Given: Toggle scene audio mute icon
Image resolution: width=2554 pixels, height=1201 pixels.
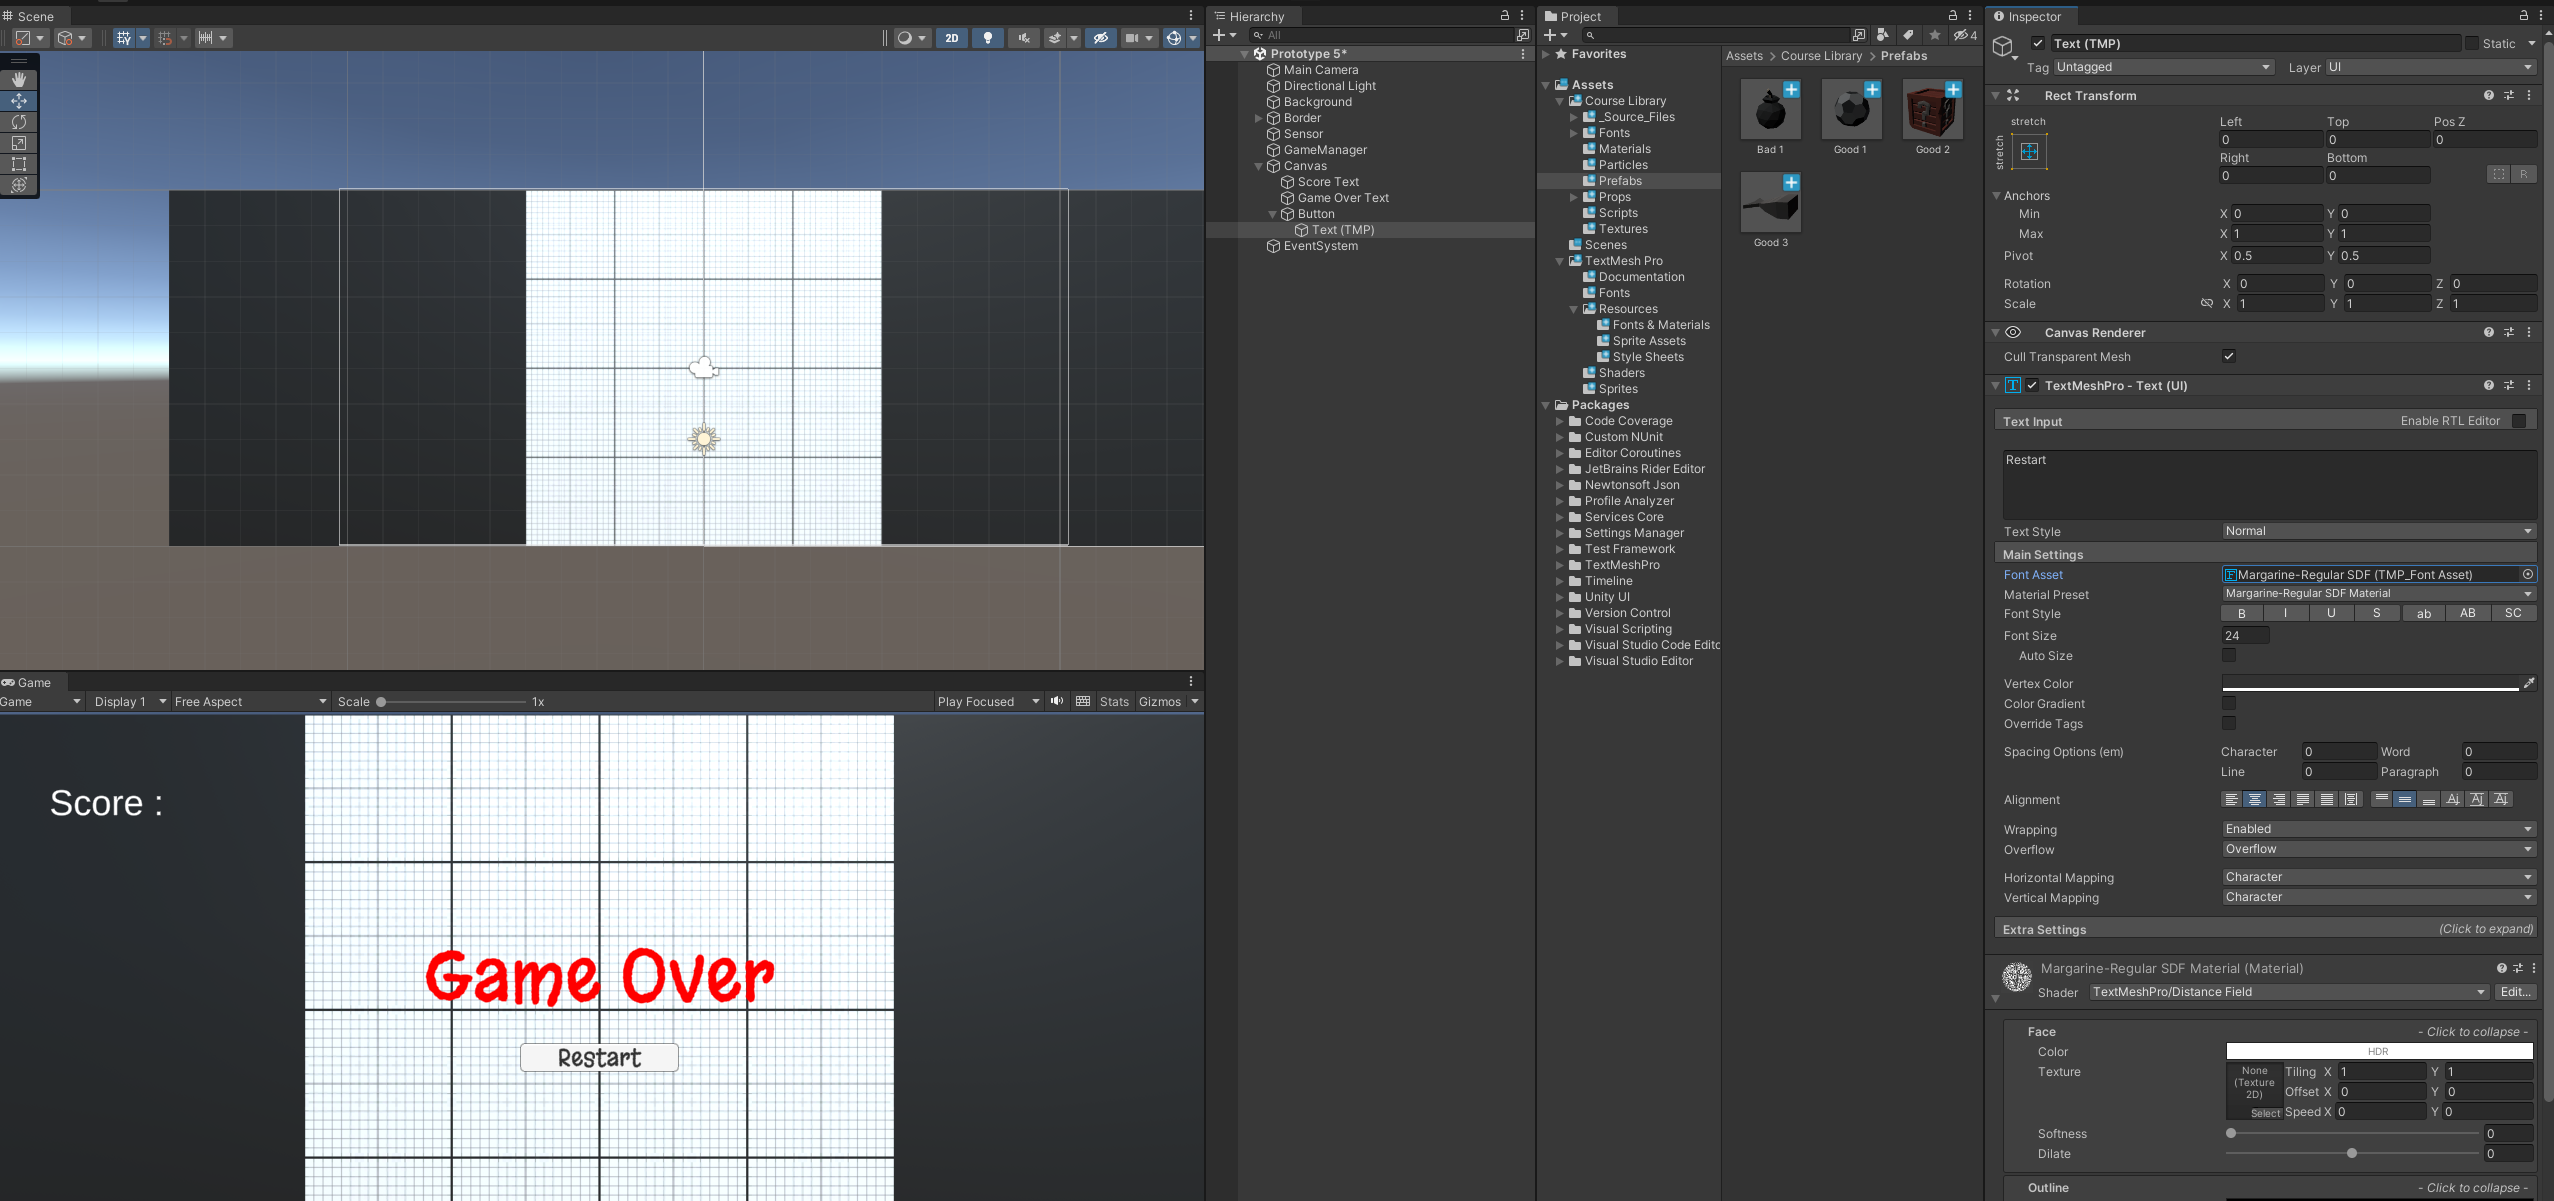Looking at the screenshot, I should coord(1023,38).
